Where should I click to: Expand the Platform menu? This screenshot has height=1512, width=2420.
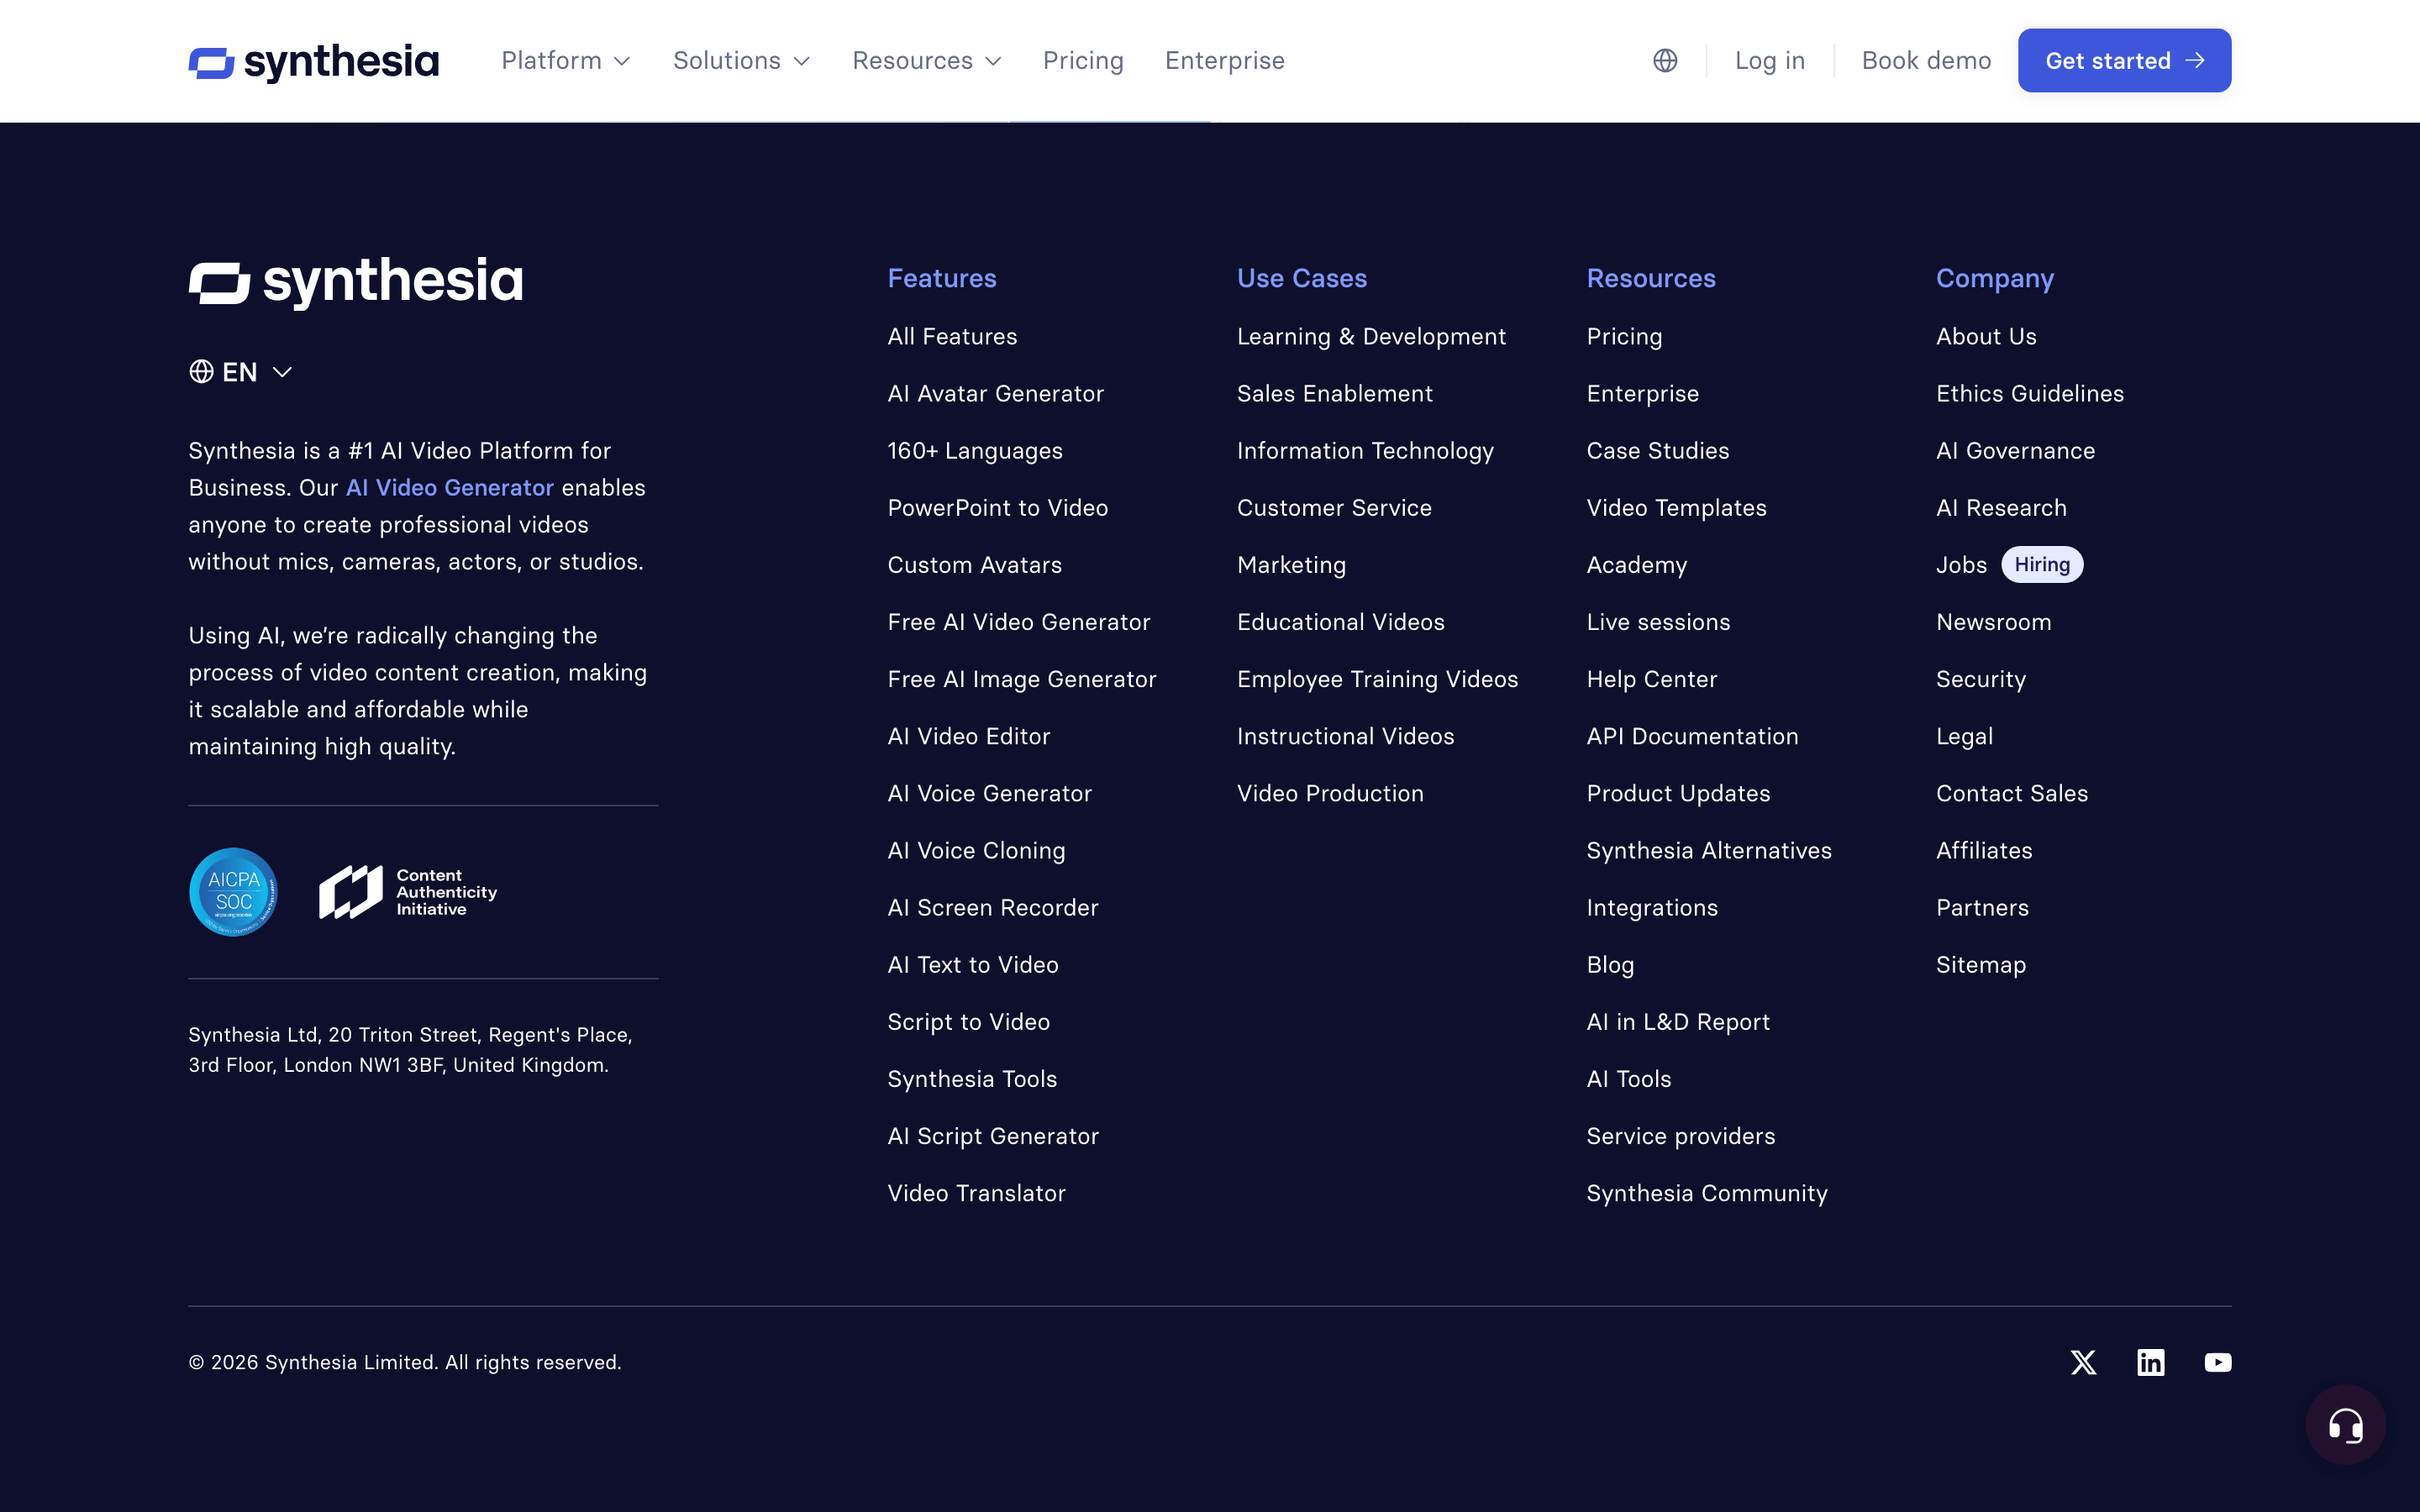click(566, 60)
